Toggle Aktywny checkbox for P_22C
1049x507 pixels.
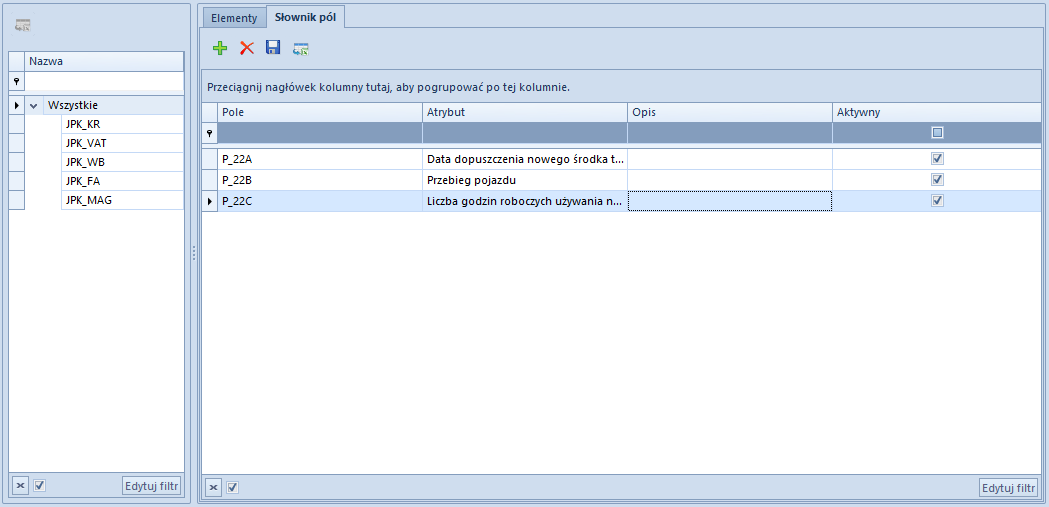(x=937, y=201)
